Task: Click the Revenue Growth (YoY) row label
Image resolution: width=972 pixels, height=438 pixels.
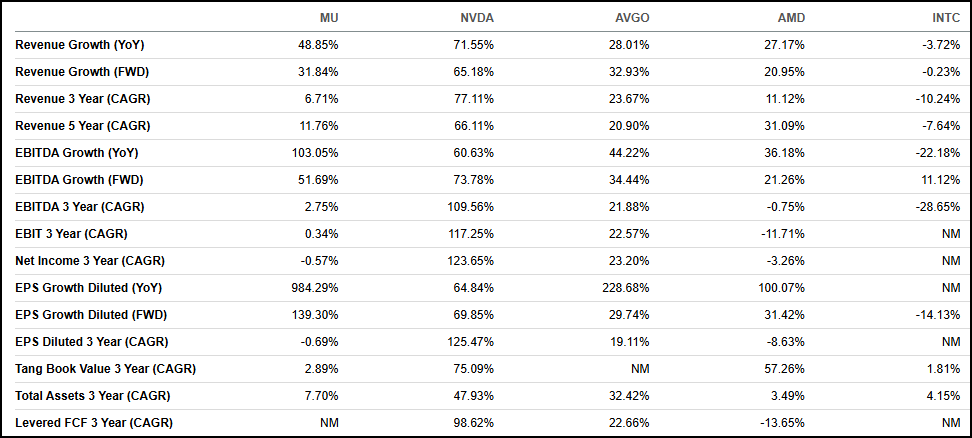Action: point(76,45)
